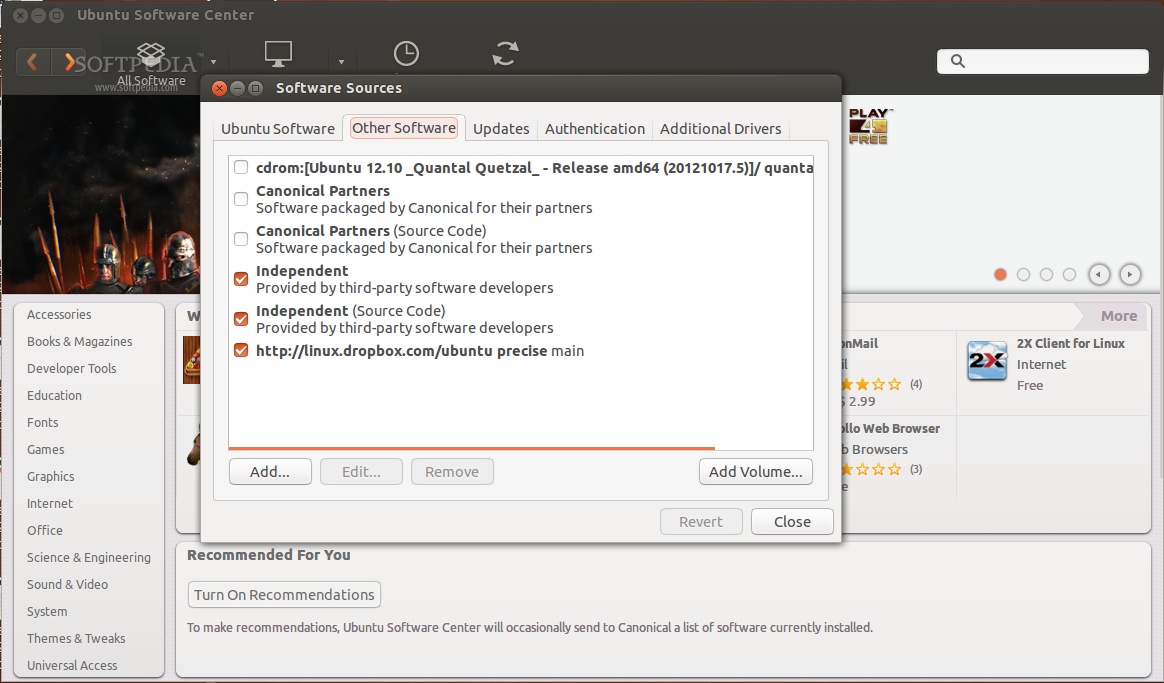
Task: Enable Canonical Partners Source Code
Action: pyautogui.click(x=241, y=239)
